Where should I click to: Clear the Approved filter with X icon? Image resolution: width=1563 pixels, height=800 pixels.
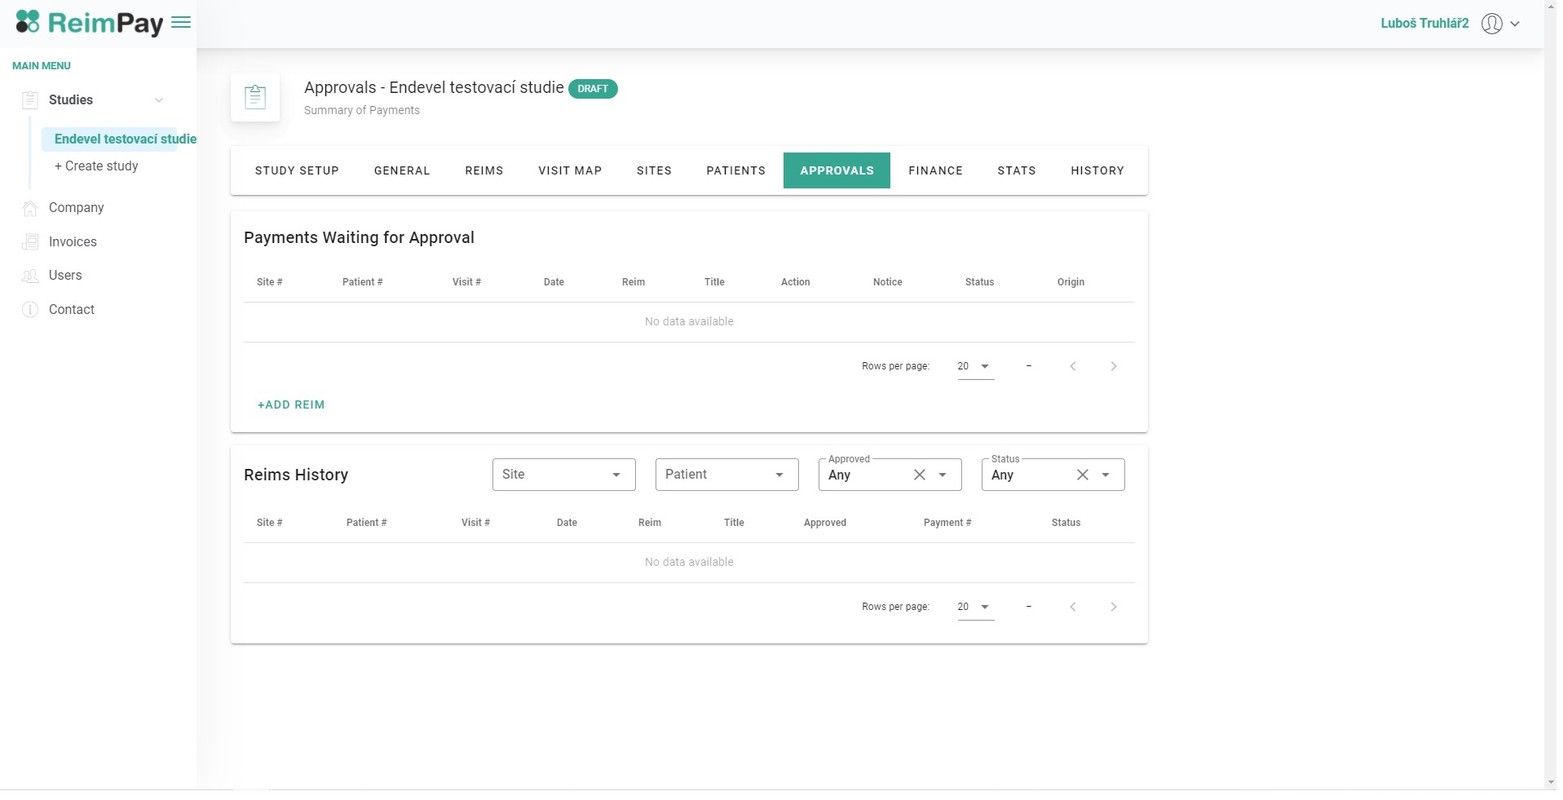tap(919, 475)
